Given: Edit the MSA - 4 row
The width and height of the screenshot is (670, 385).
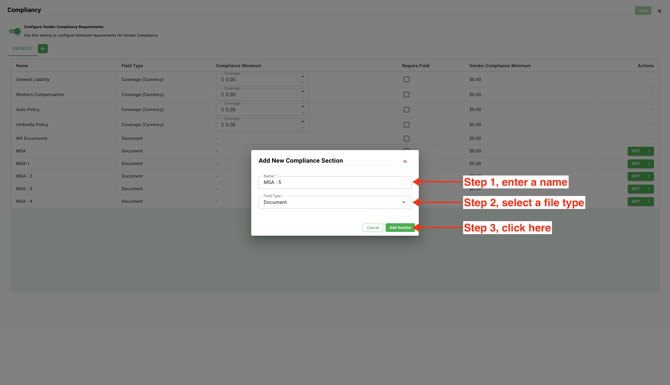Looking at the screenshot, I should tap(636, 201).
